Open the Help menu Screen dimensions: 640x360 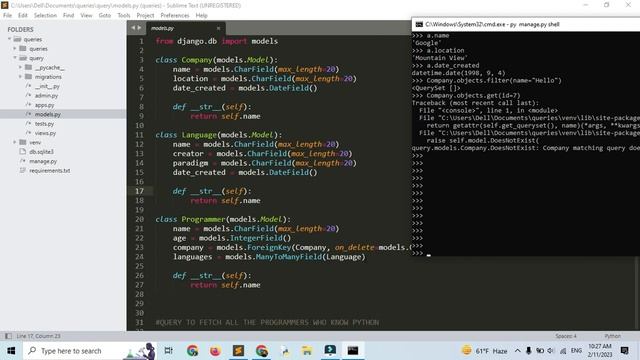[201, 15]
